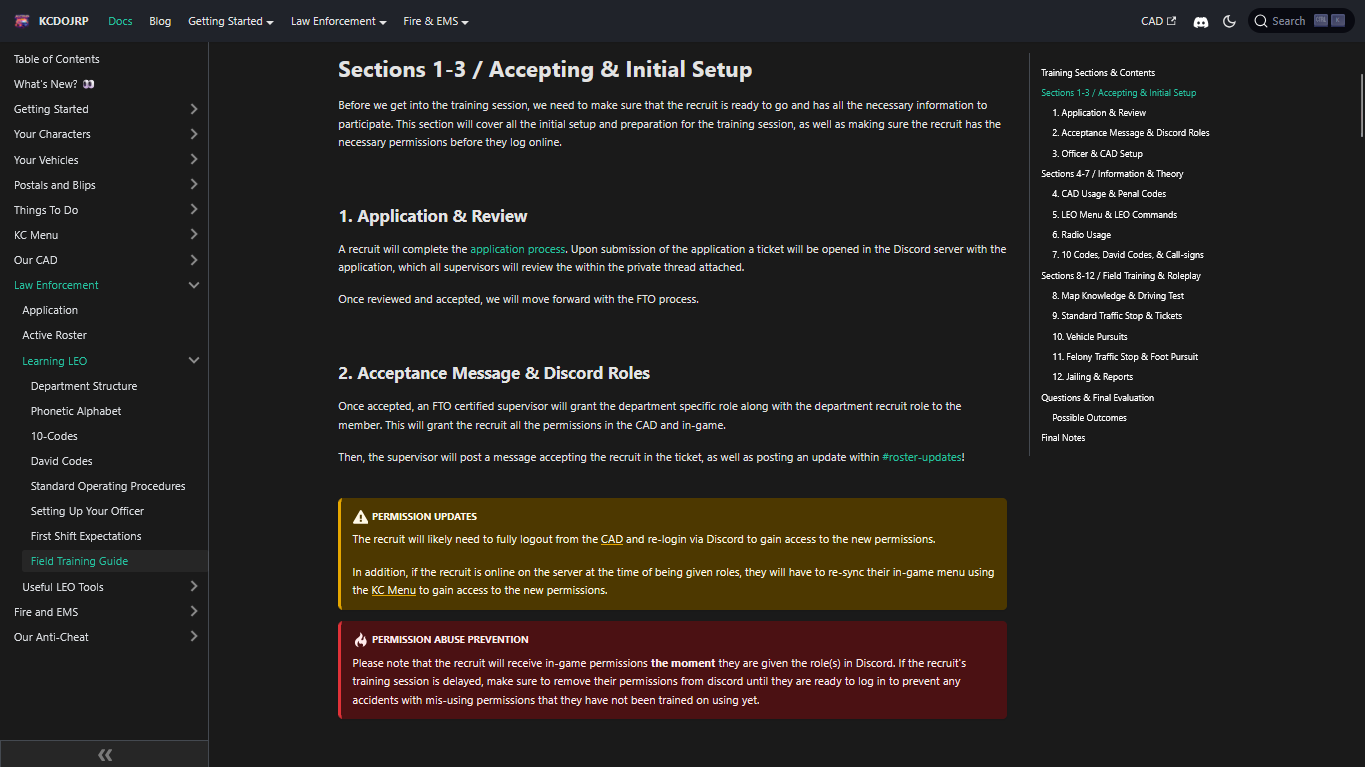Image resolution: width=1365 pixels, height=767 pixels.
Task: Collapse sidebar using double-arrow icon
Action: point(104,755)
